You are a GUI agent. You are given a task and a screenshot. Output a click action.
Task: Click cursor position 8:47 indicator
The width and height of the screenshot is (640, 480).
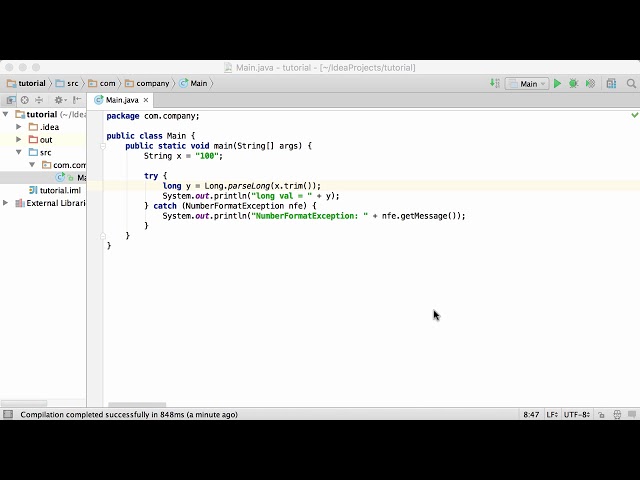click(531, 415)
